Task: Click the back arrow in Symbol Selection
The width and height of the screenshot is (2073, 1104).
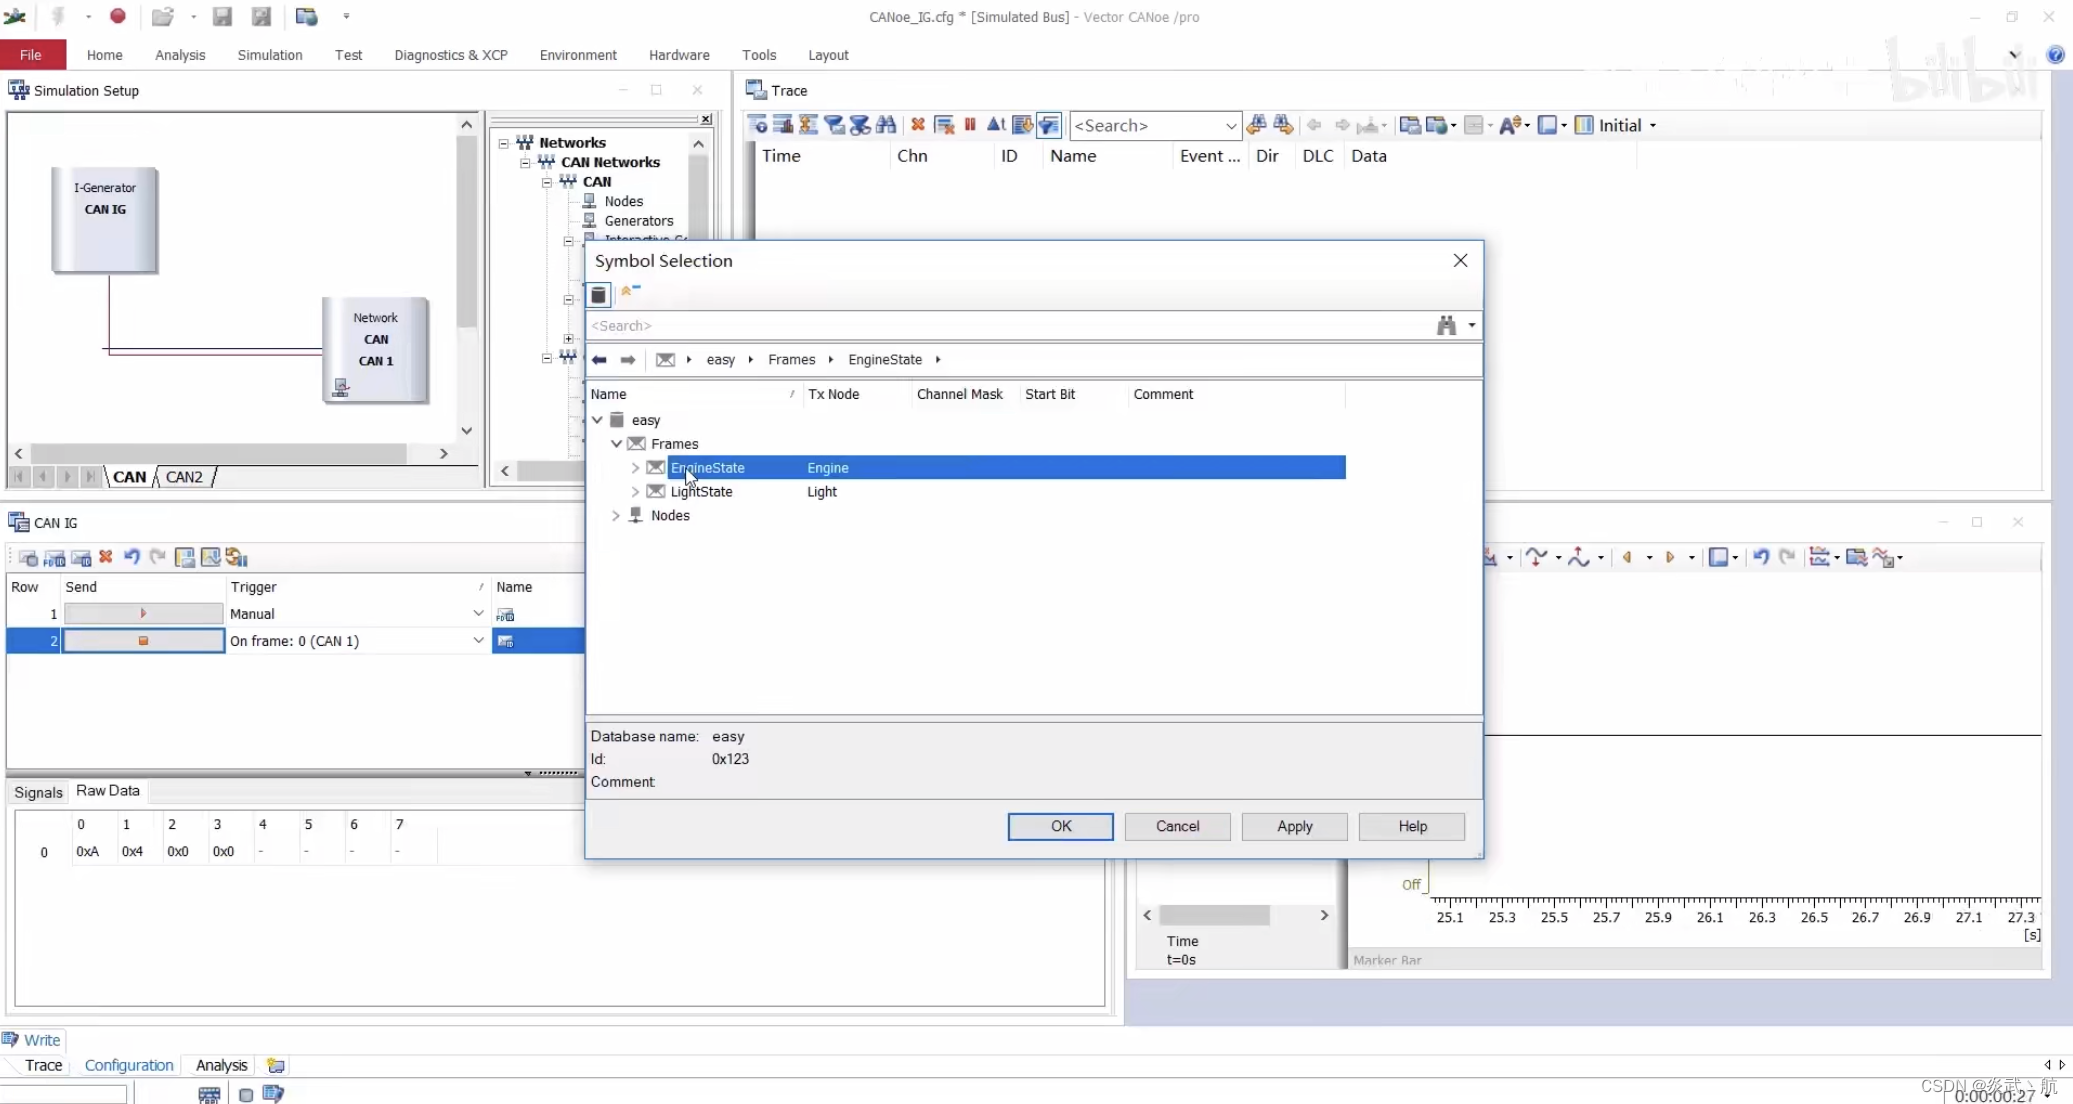Action: pos(599,360)
